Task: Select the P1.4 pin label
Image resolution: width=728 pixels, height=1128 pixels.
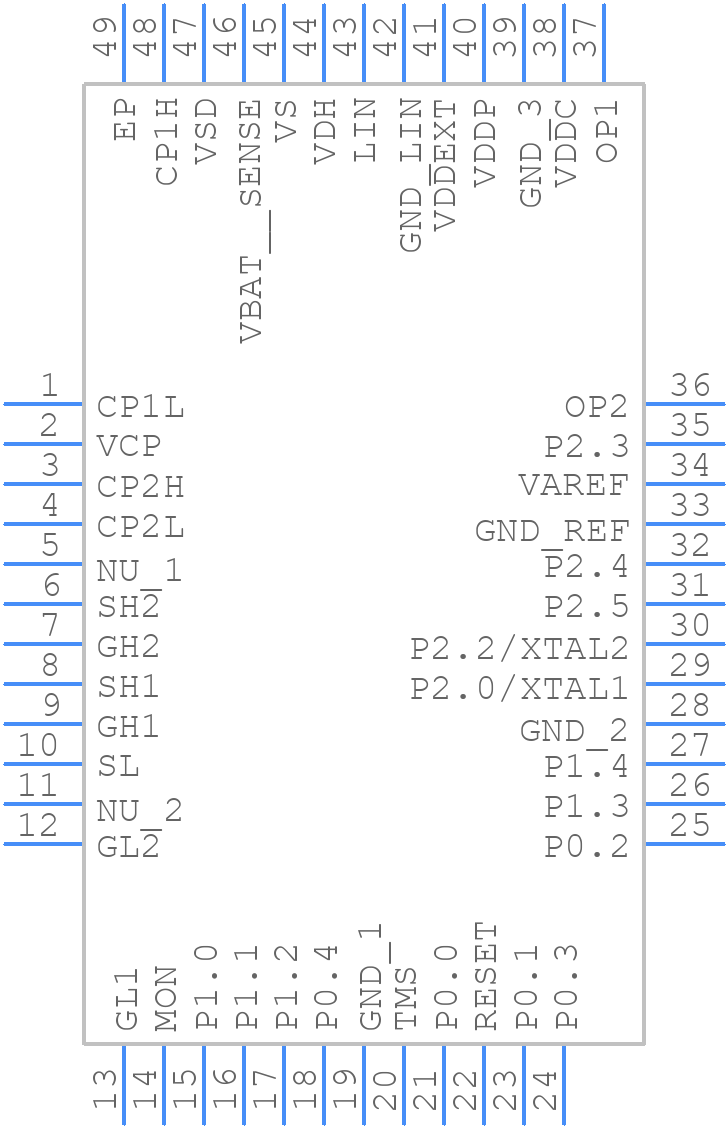Action: tap(586, 767)
